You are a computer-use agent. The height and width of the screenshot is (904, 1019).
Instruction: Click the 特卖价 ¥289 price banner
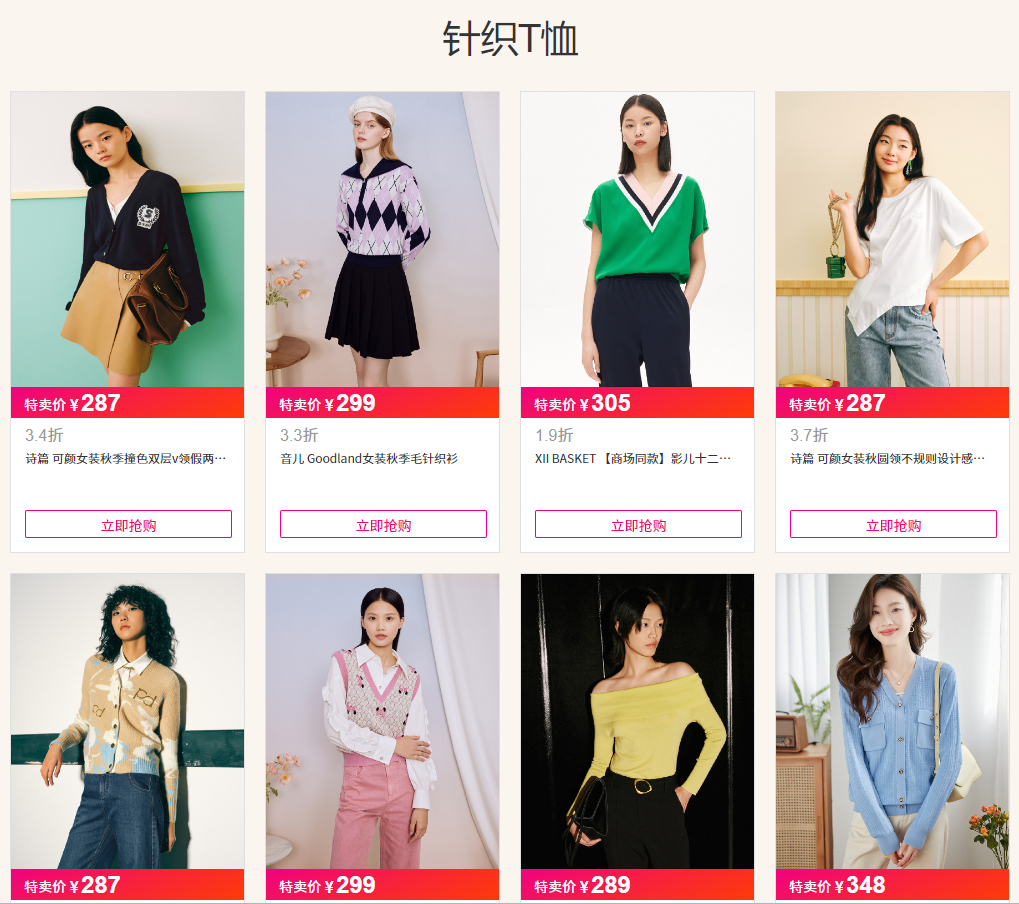638,885
